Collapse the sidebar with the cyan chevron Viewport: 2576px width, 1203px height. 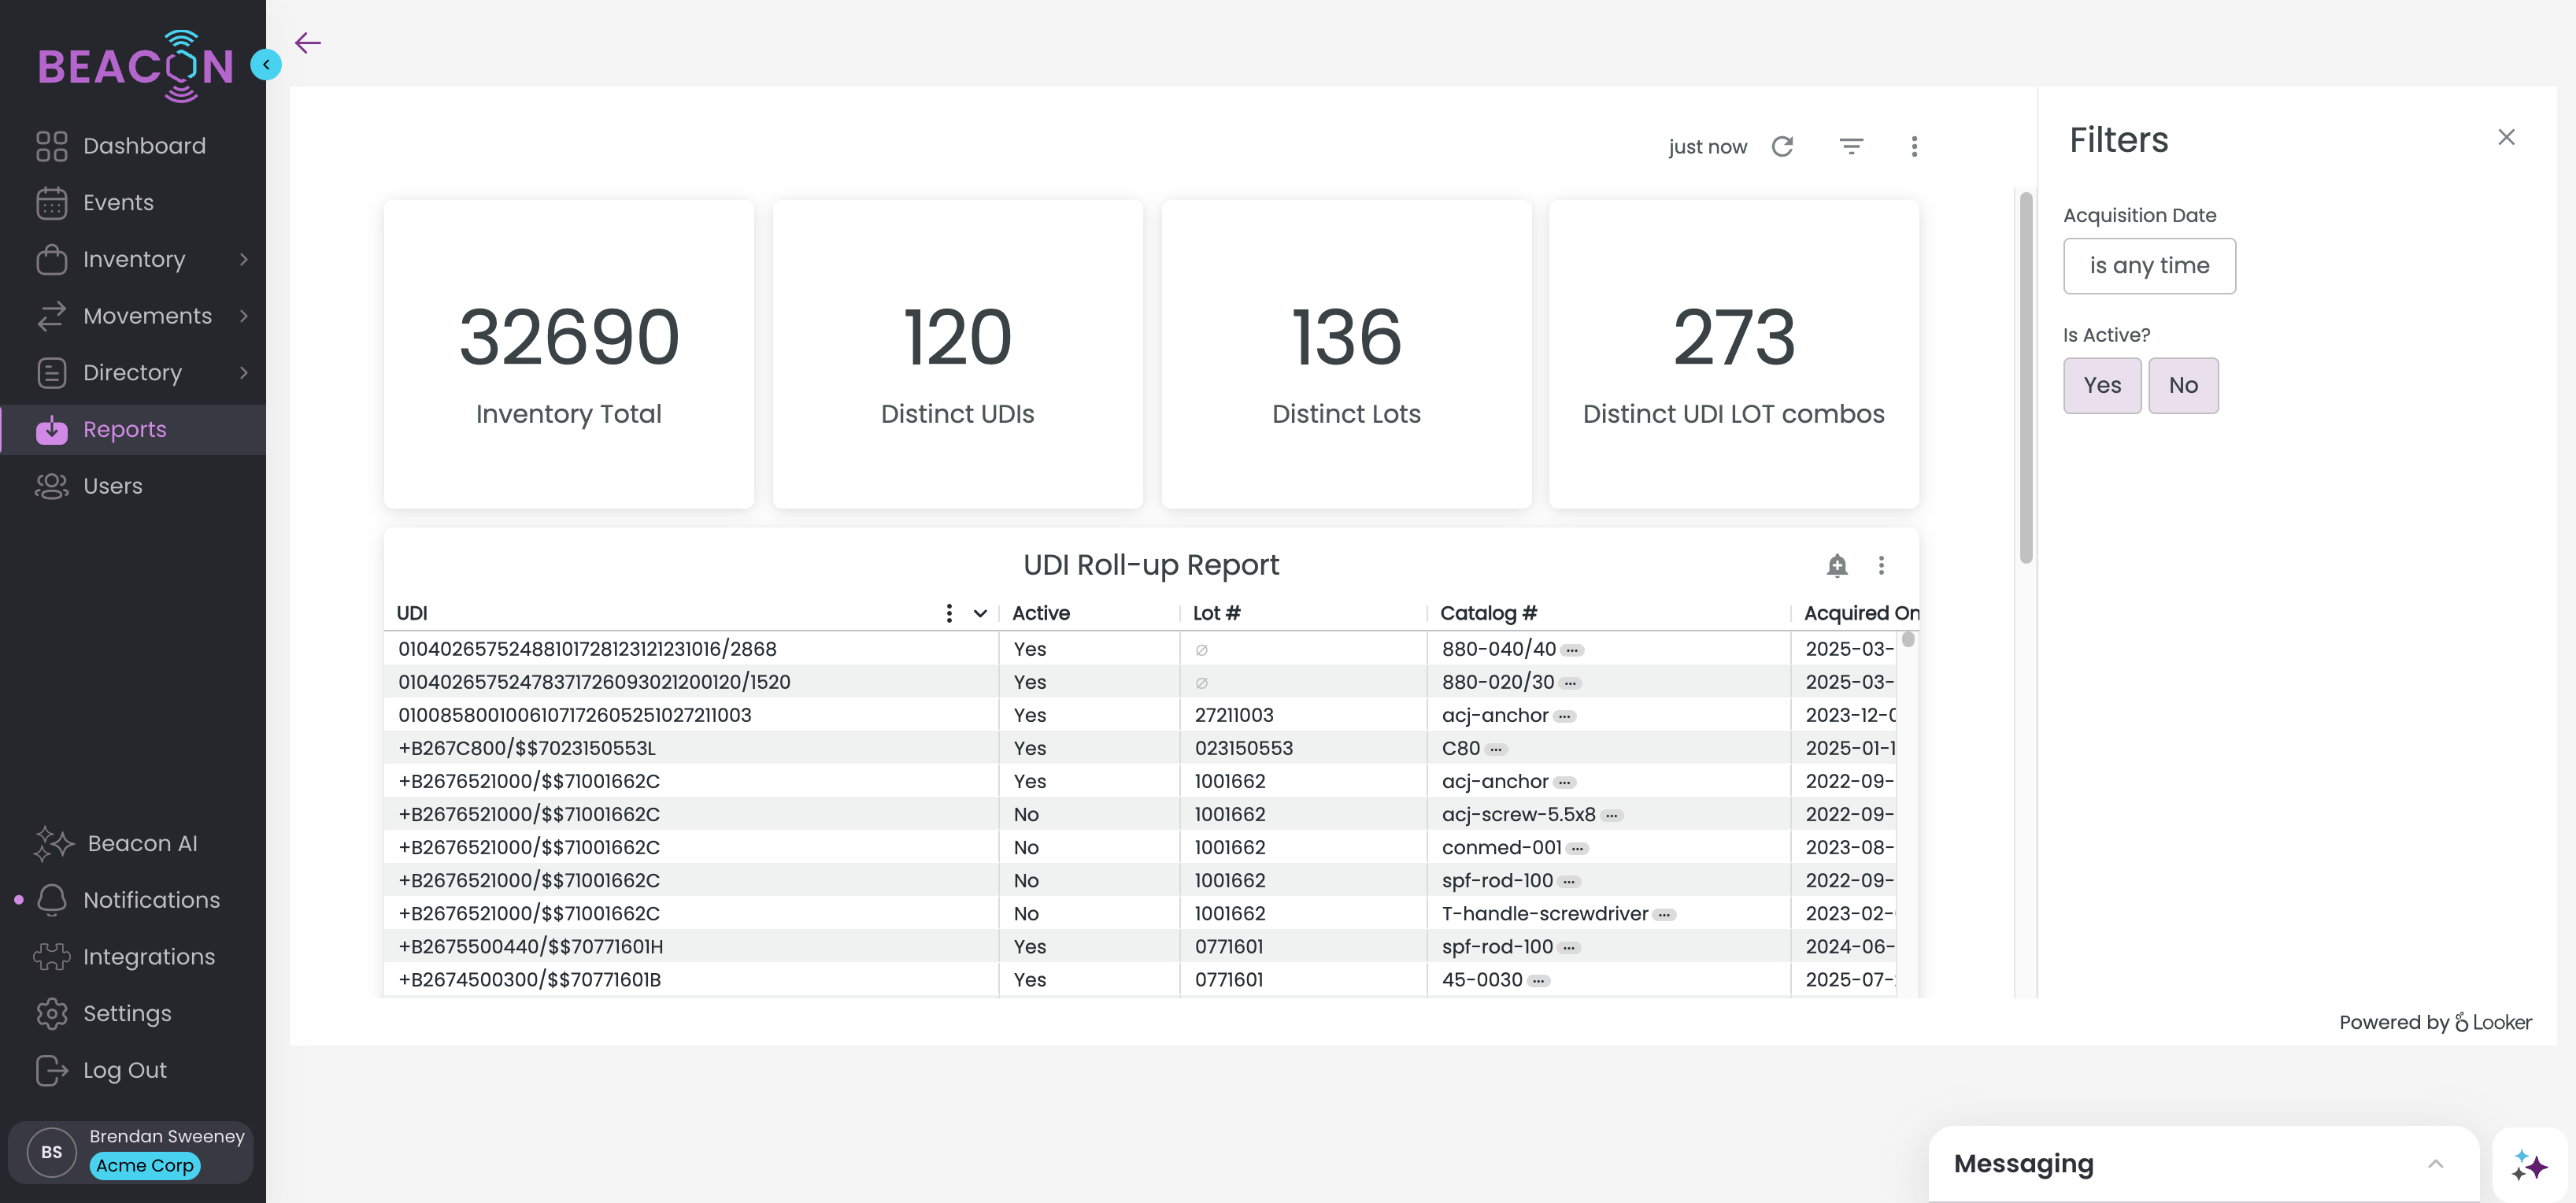[266, 65]
